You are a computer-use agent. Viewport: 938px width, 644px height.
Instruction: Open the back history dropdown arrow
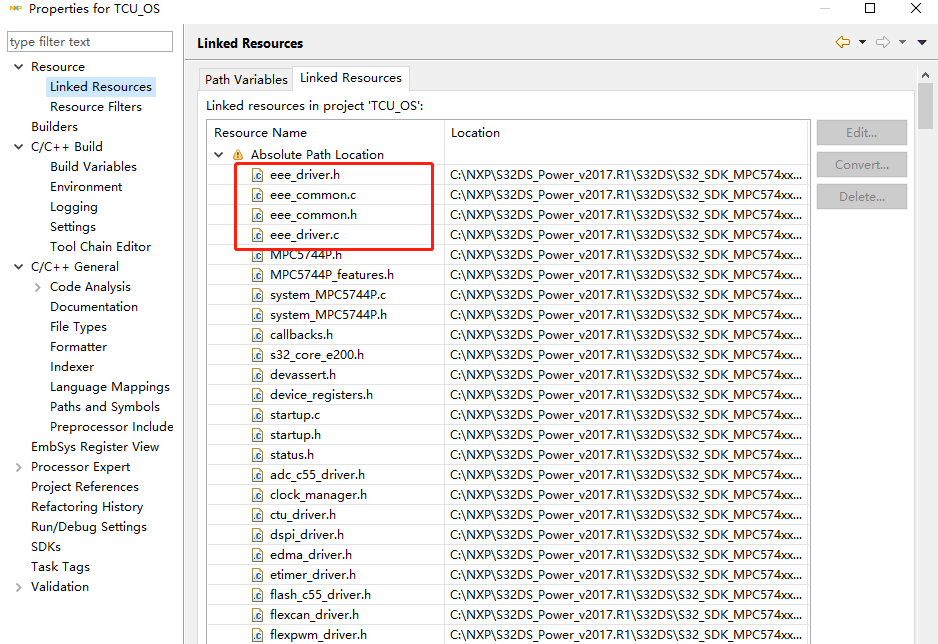(x=862, y=42)
